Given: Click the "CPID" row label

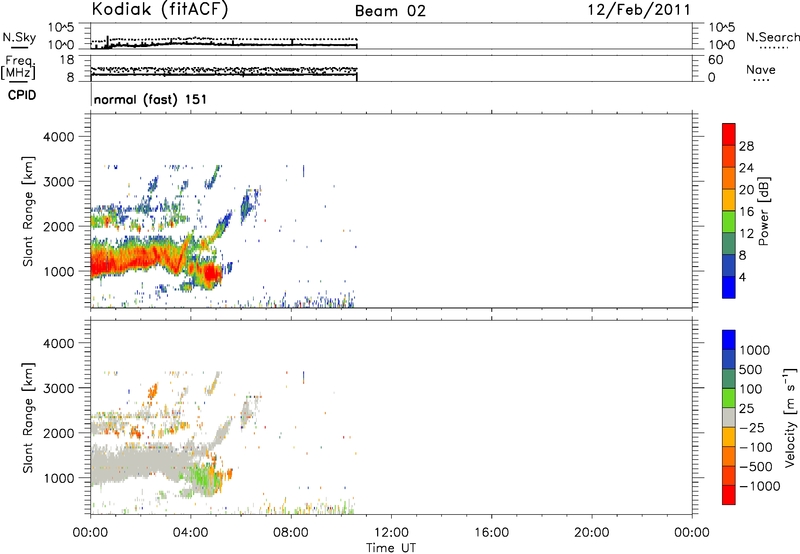Looking at the screenshot, I should pyautogui.click(x=22, y=95).
